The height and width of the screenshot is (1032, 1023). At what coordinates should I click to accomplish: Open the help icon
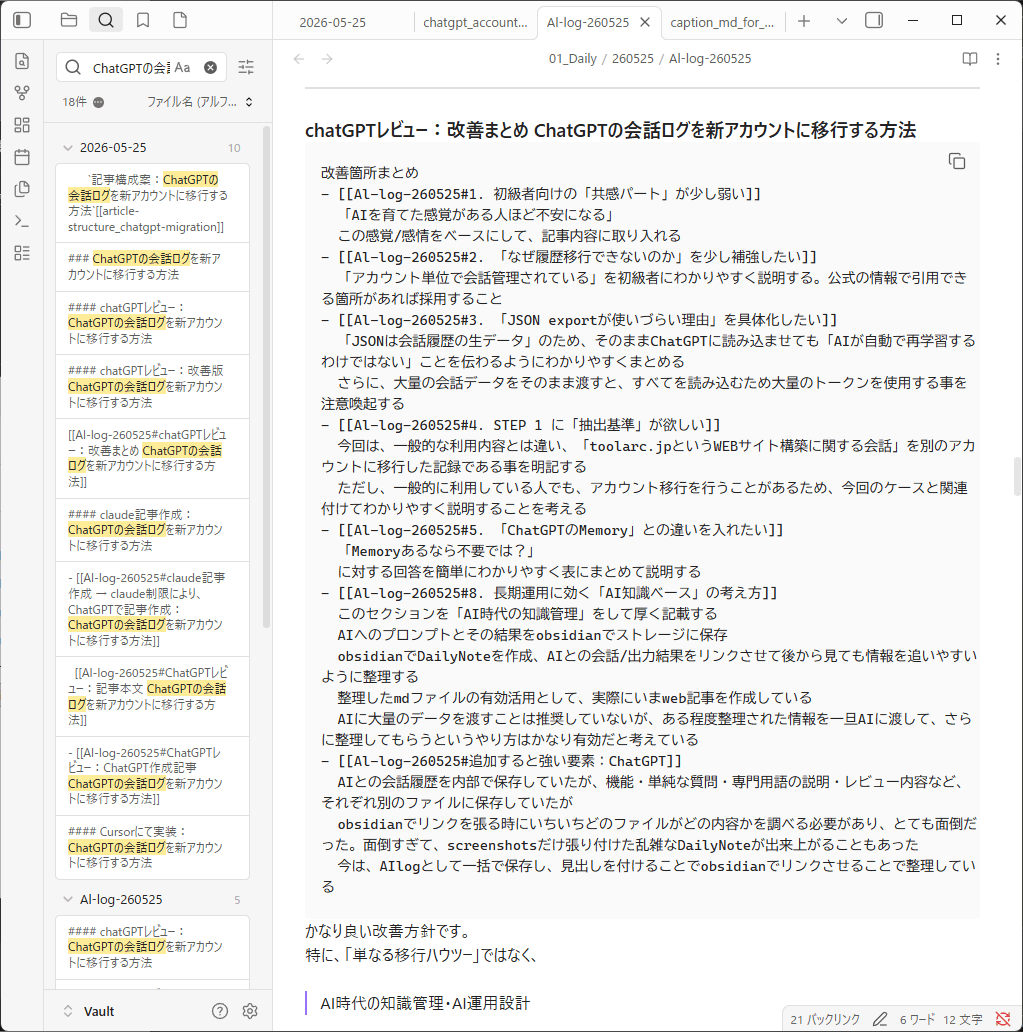coord(220,1011)
